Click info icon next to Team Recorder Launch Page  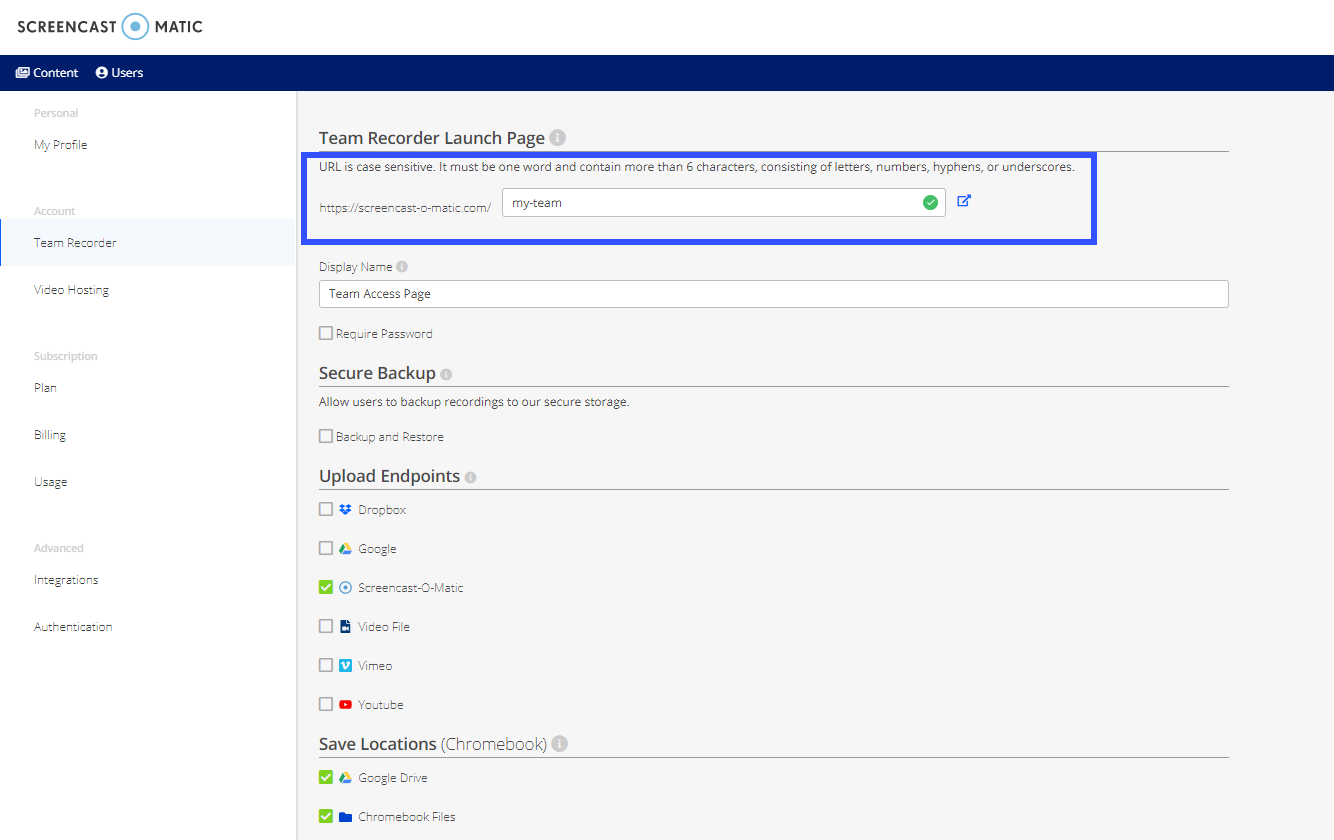click(558, 138)
